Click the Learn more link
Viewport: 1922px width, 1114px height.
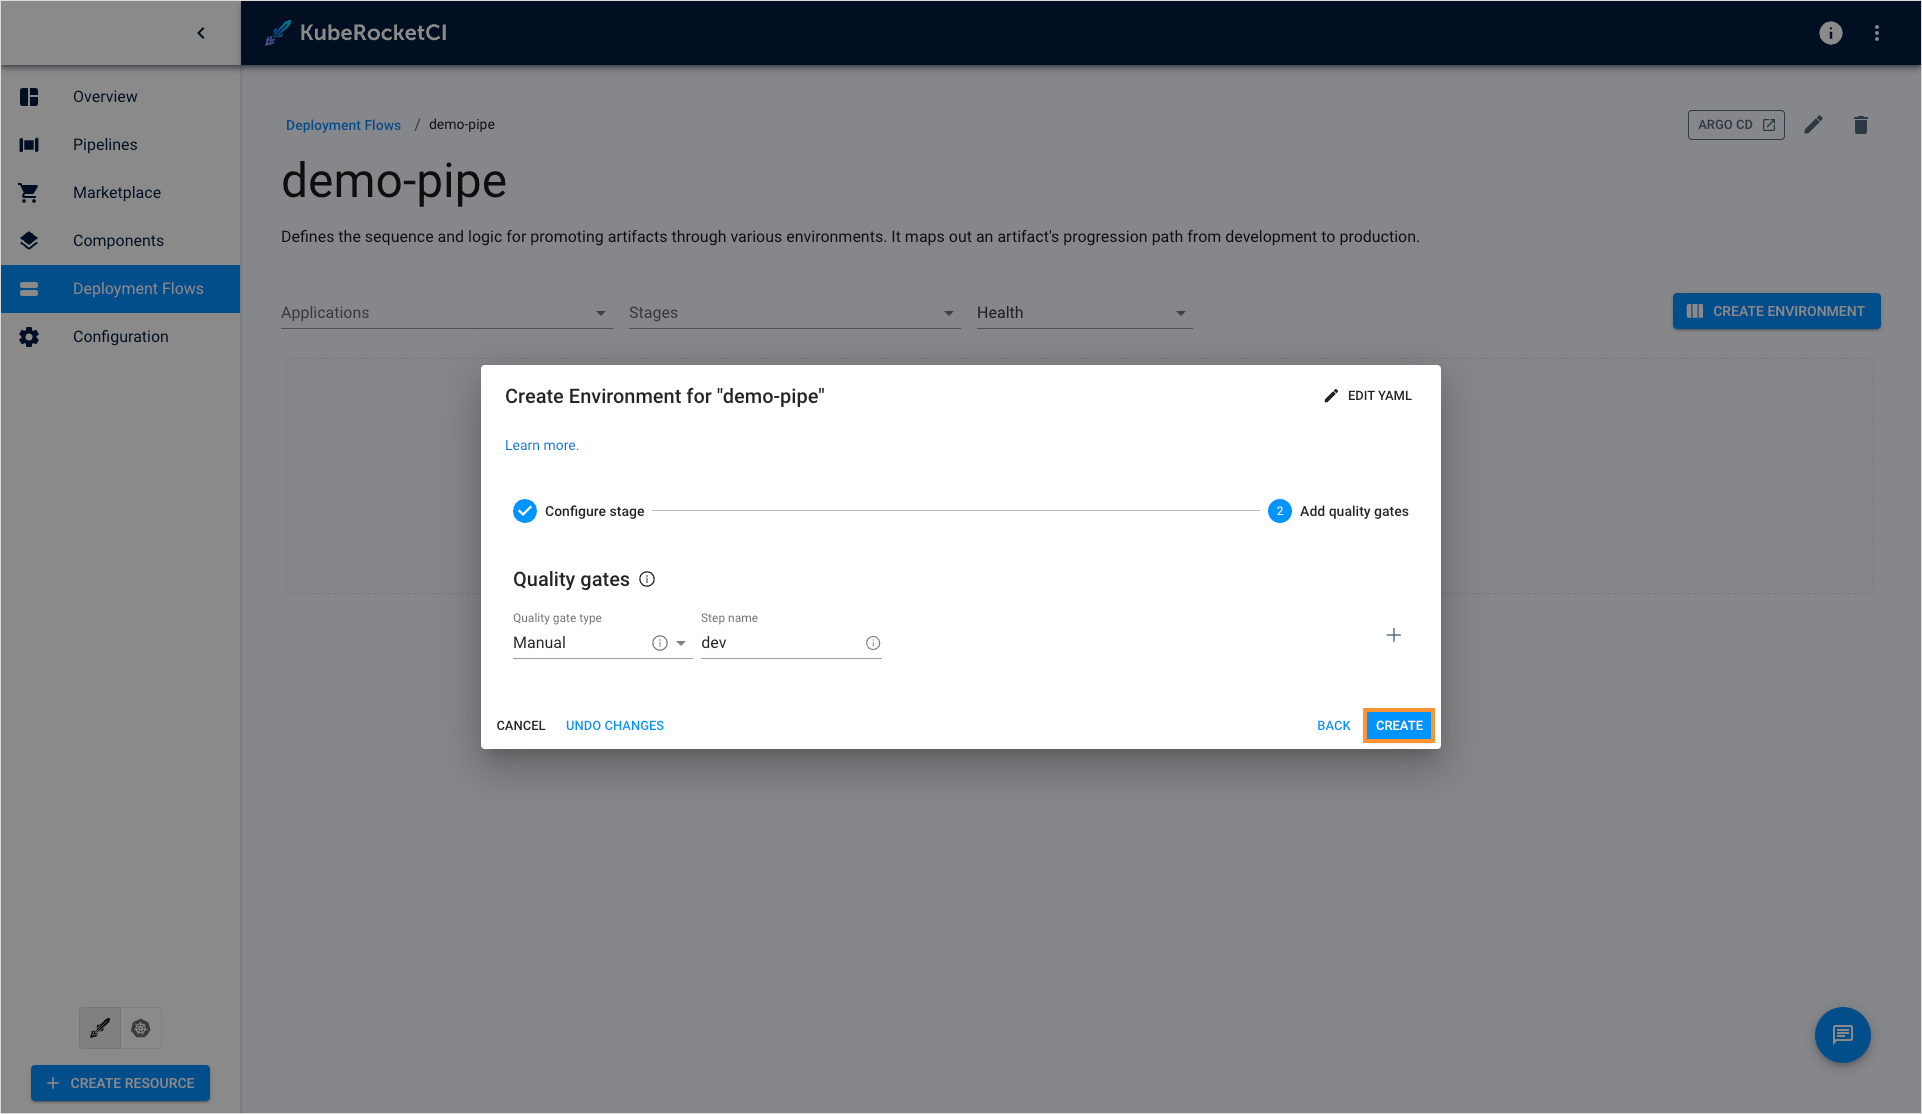(541, 444)
